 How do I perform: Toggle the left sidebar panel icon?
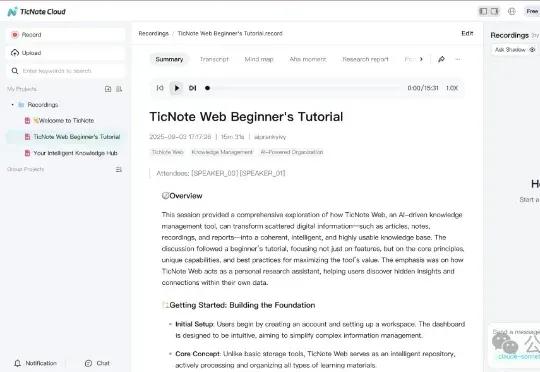click(483, 11)
